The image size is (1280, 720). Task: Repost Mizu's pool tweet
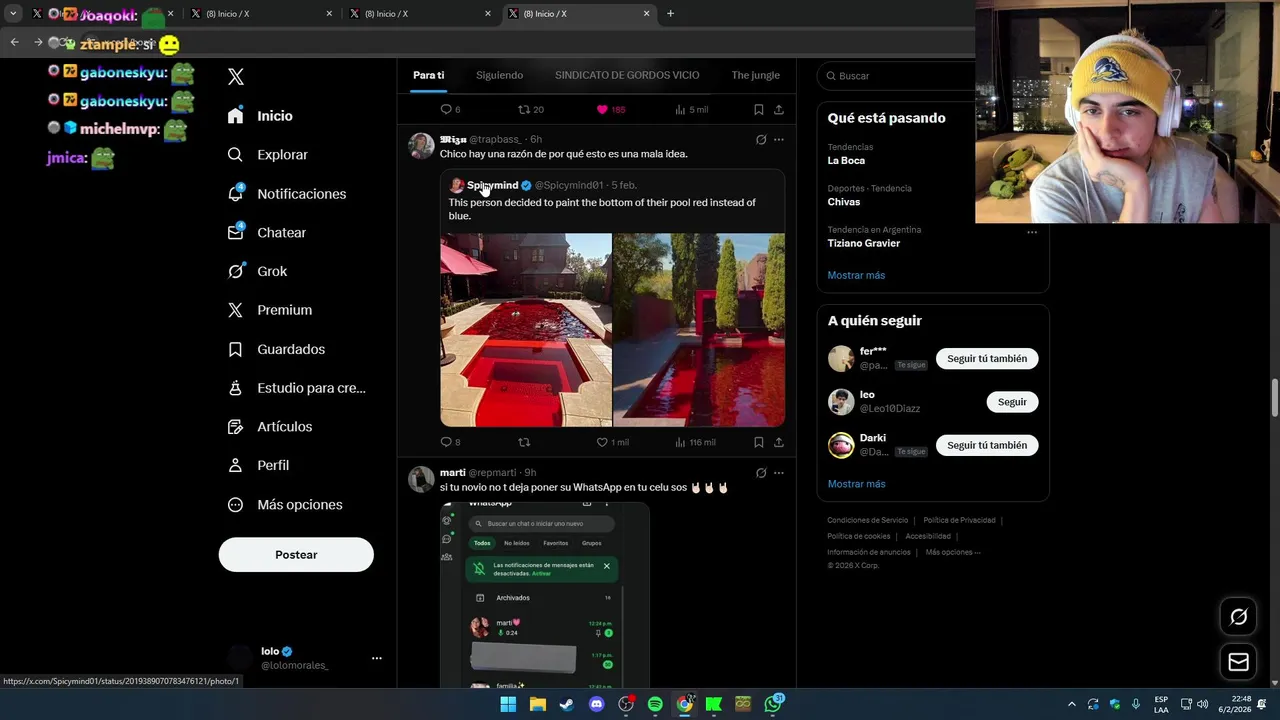point(524,442)
